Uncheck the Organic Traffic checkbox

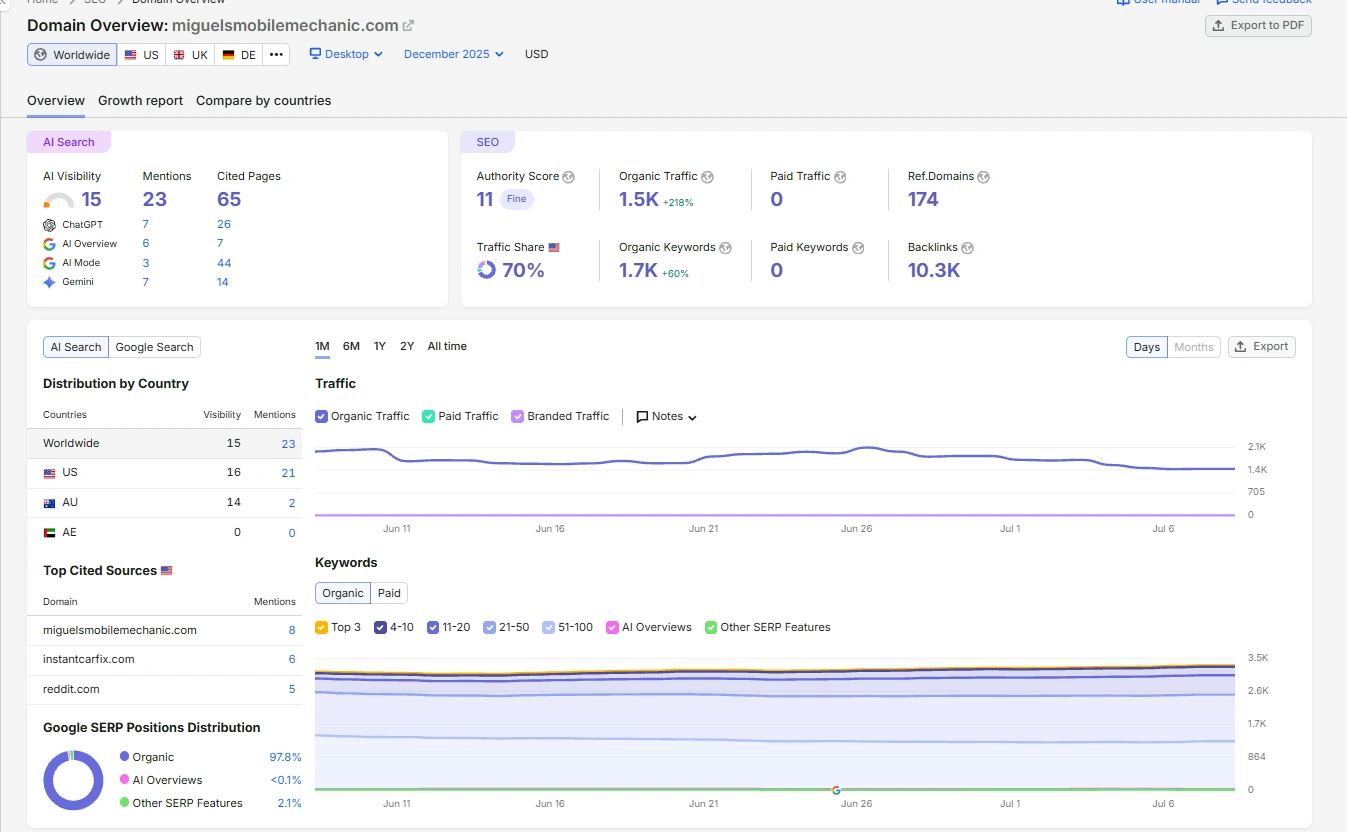point(321,416)
